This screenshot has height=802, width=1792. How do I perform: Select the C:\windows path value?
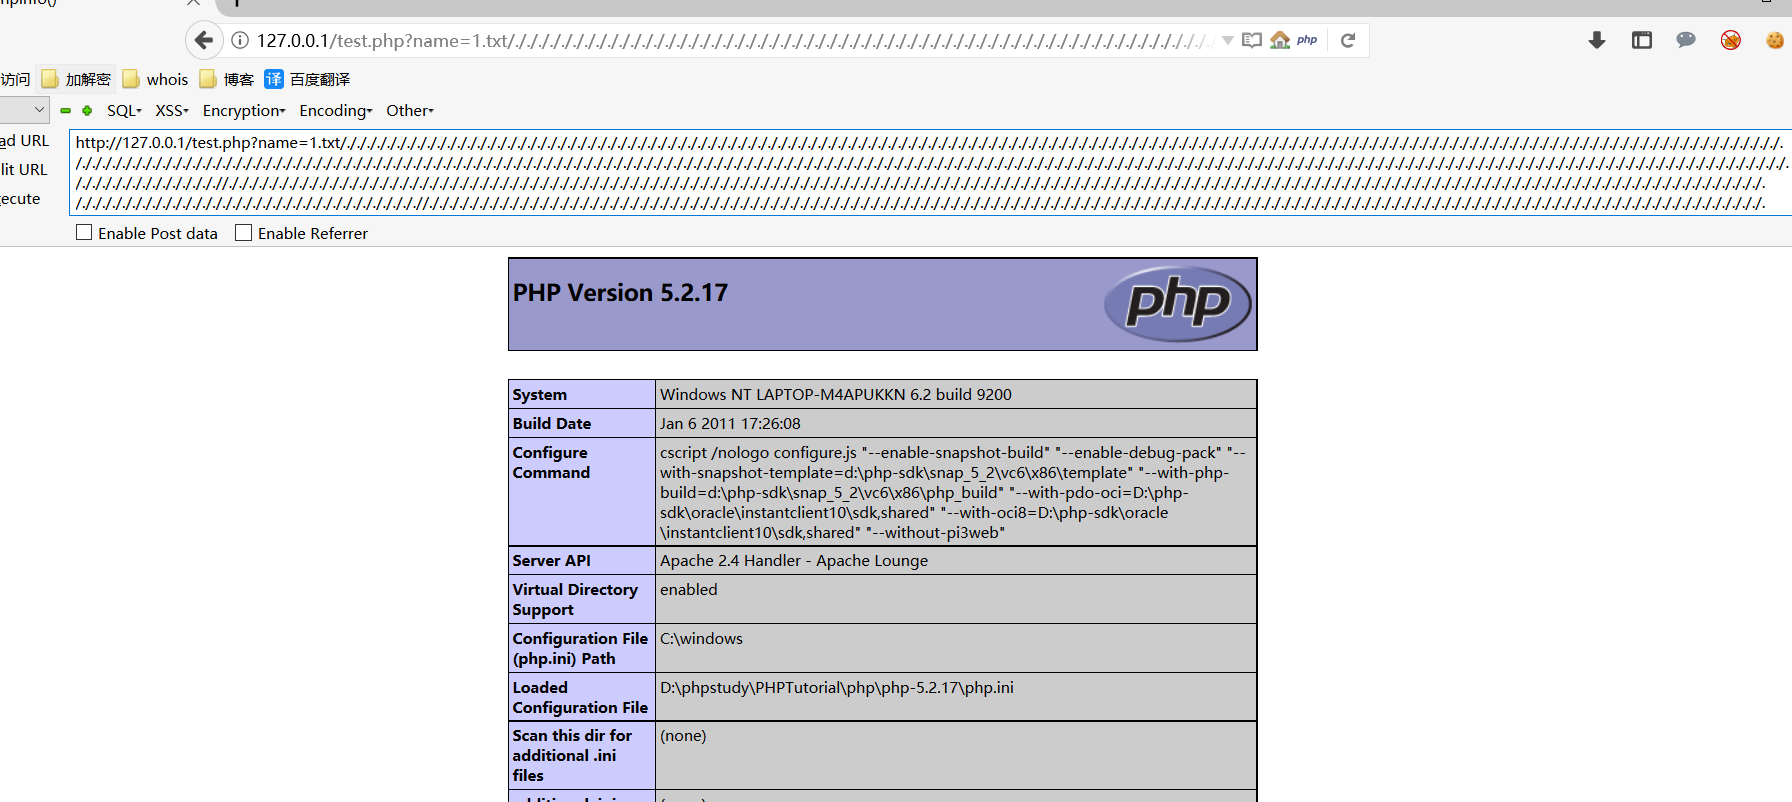point(701,638)
